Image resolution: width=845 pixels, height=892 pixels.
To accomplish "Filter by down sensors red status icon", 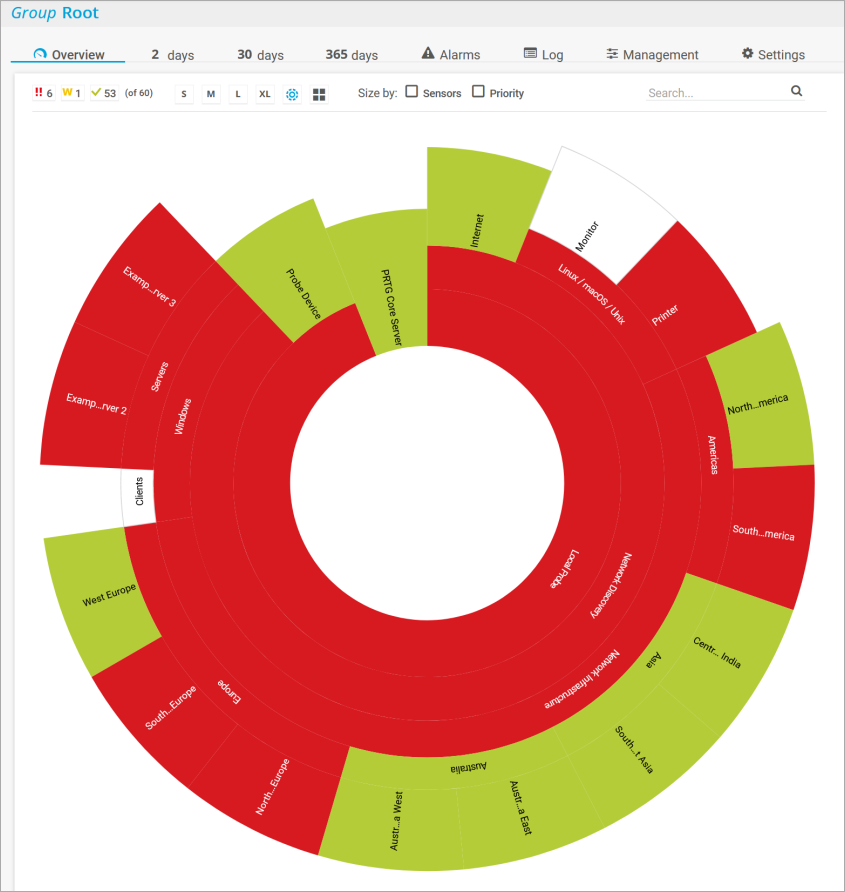I will tap(43, 93).
